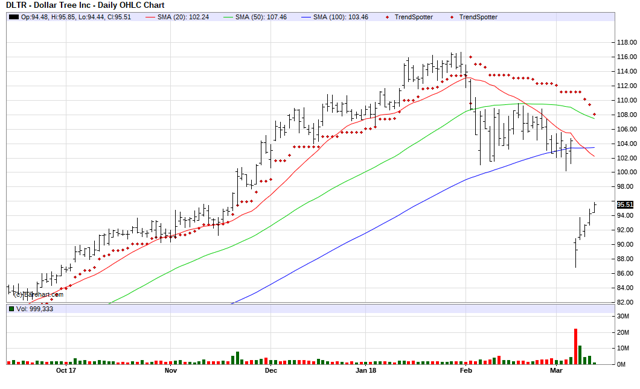The height and width of the screenshot is (389, 640).
Task: Click the 108.00 price axis label
Action: pos(627,115)
